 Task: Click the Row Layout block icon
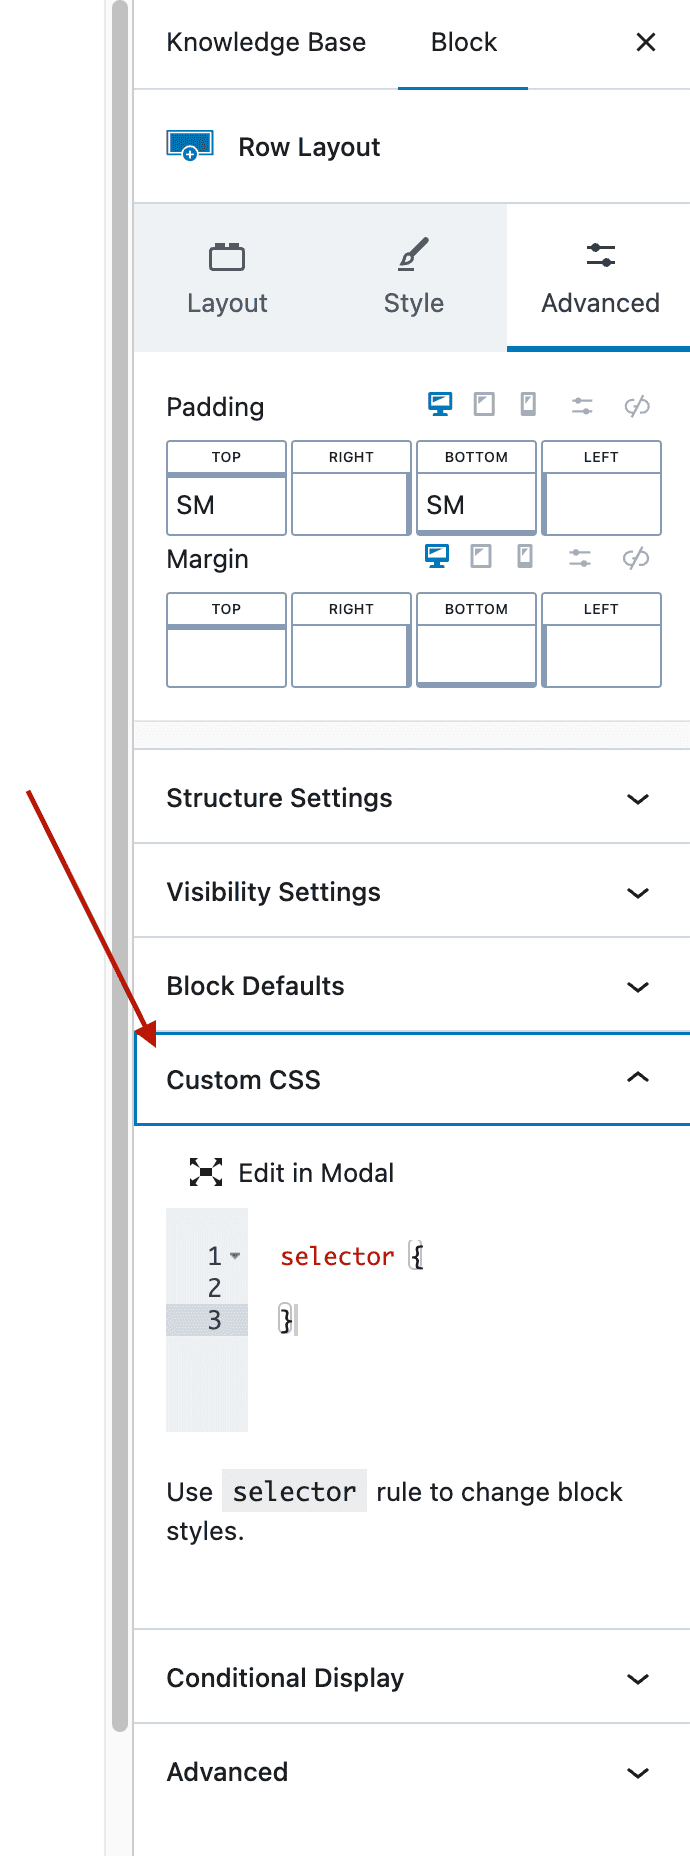(190, 146)
